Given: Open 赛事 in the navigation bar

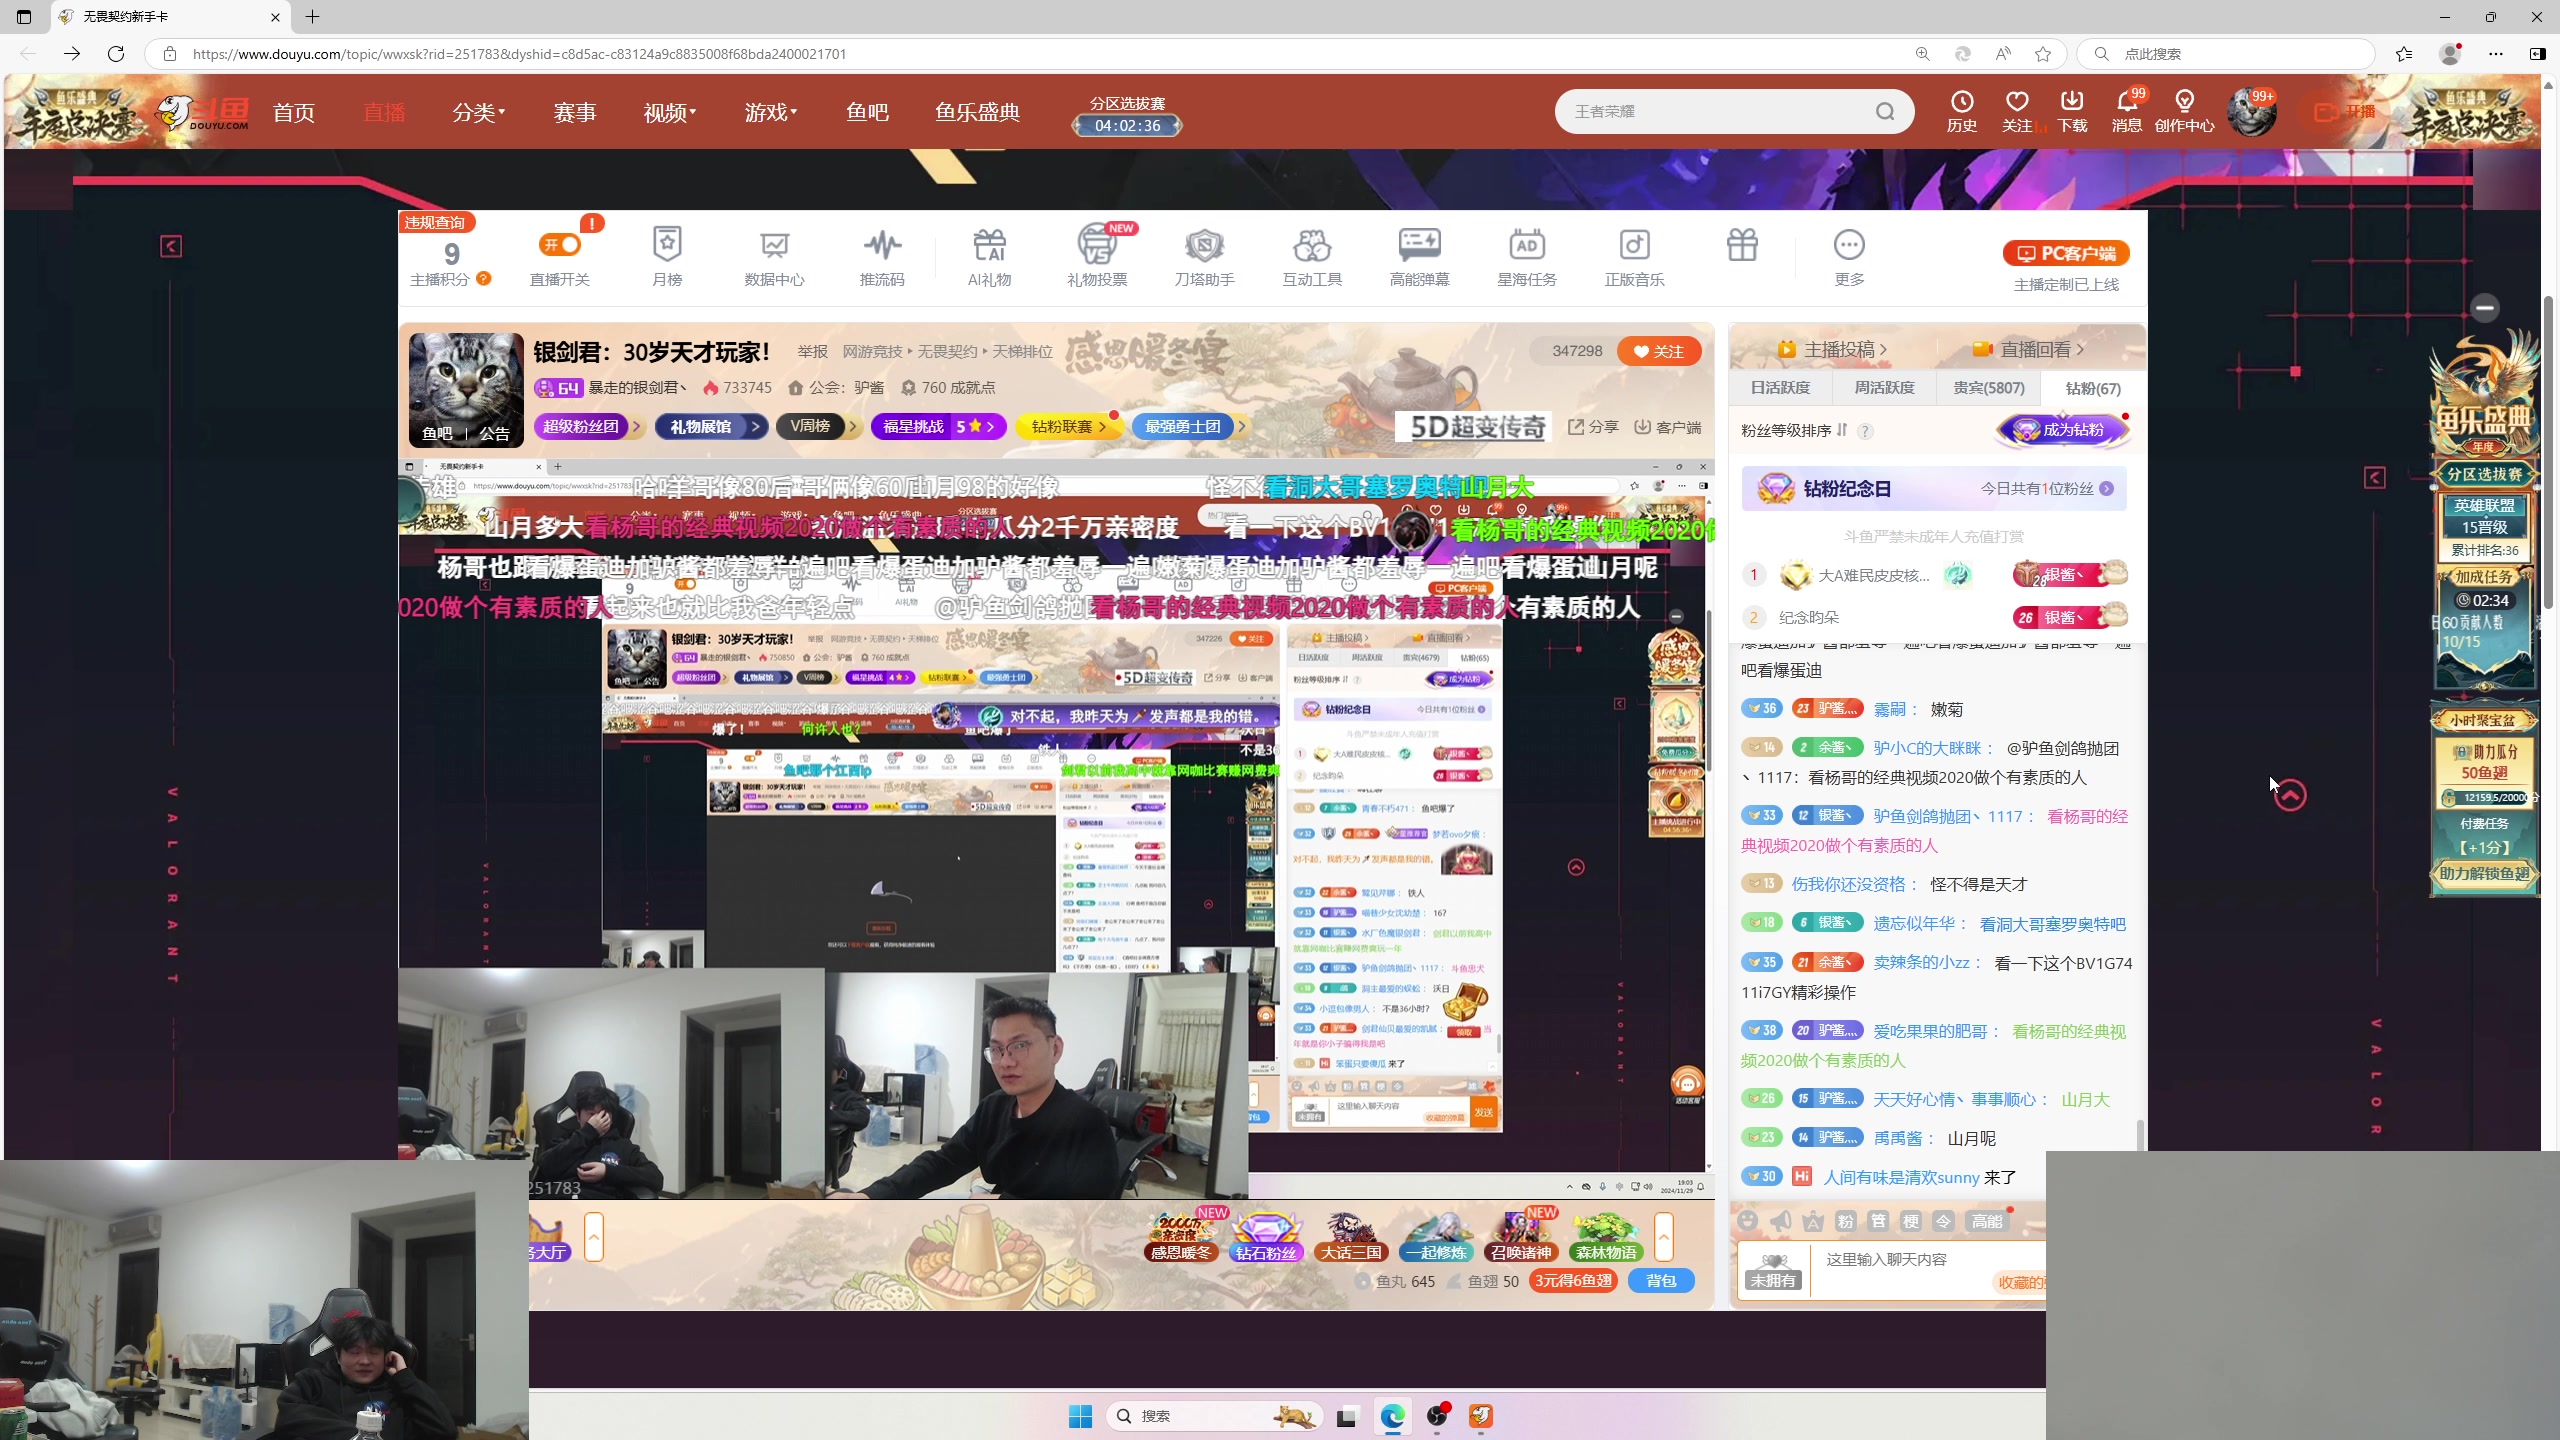Looking at the screenshot, I should tap(575, 112).
